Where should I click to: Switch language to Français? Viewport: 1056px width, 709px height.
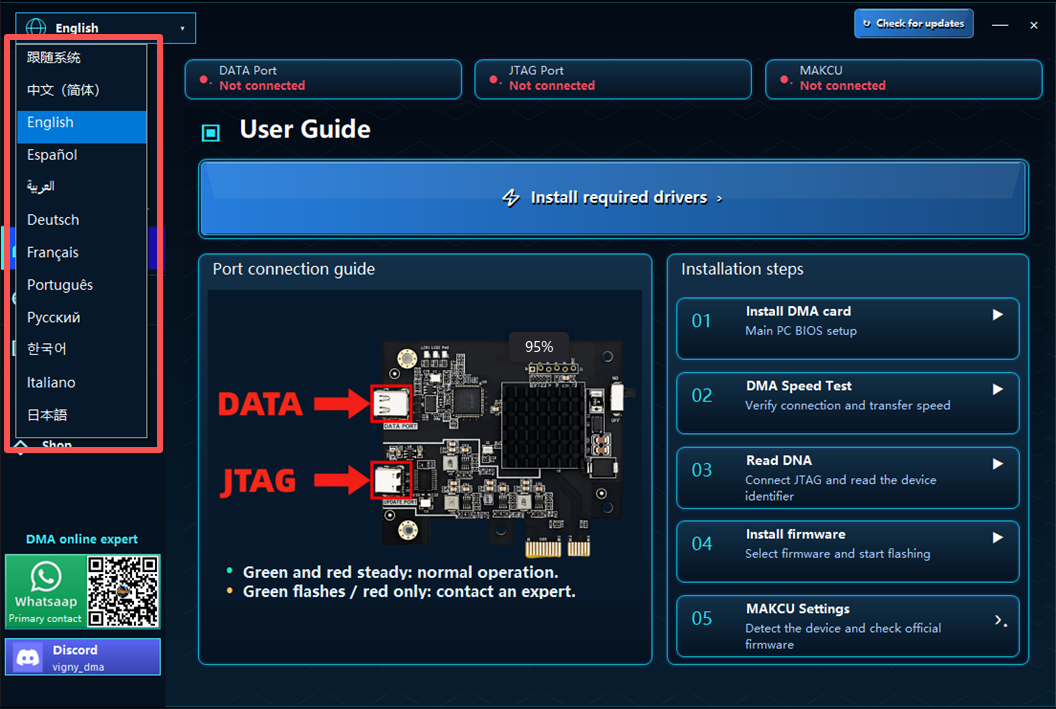pyautogui.click(x=81, y=252)
